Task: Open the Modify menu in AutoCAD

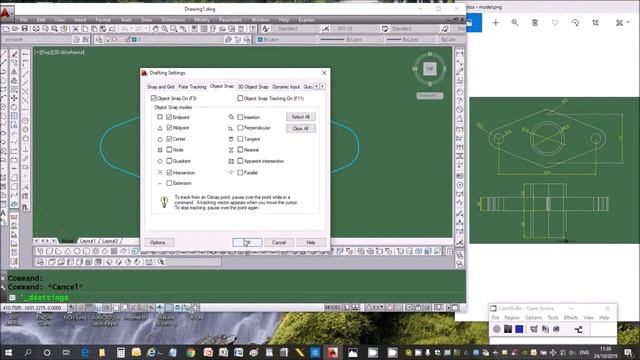Action: click(202, 20)
